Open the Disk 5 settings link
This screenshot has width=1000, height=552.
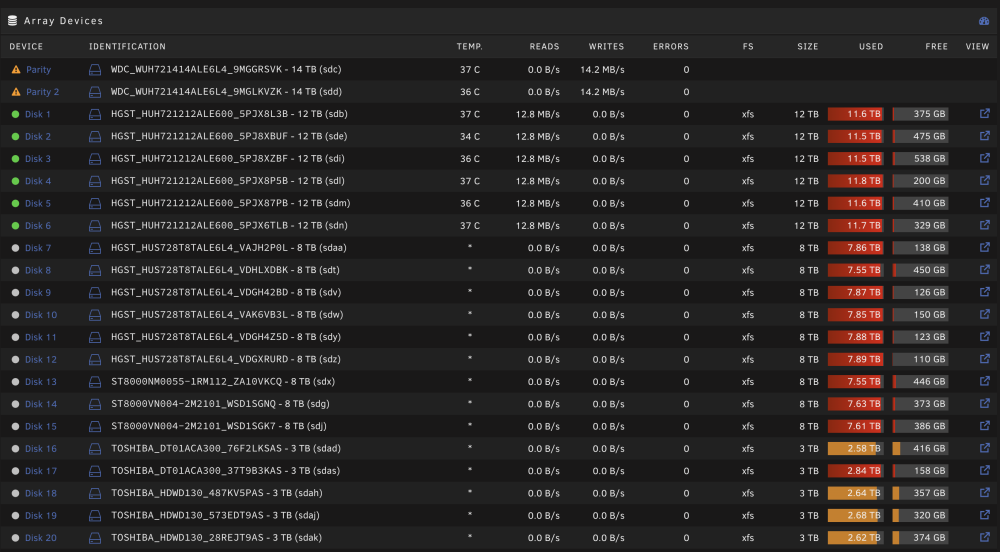click(x=38, y=203)
